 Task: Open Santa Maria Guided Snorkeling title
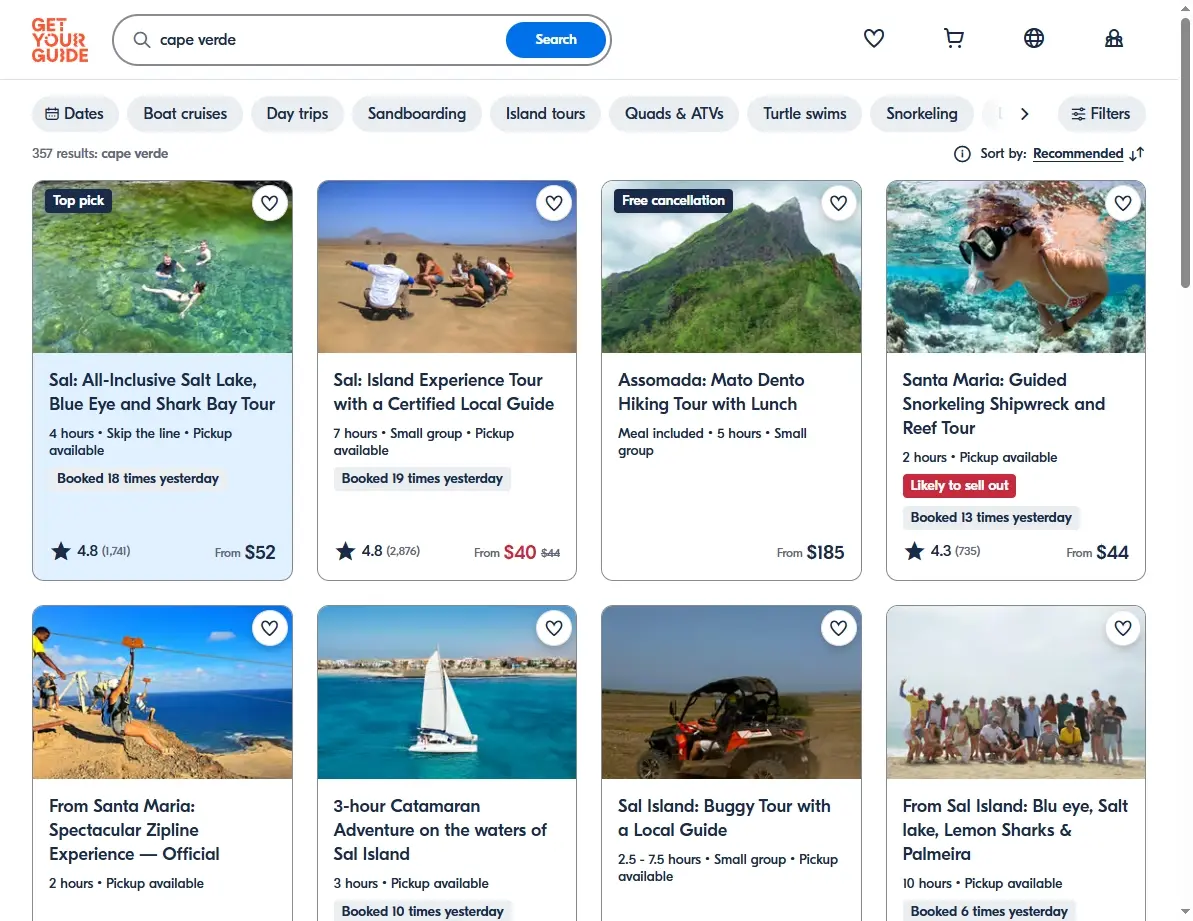[1004, 404]
